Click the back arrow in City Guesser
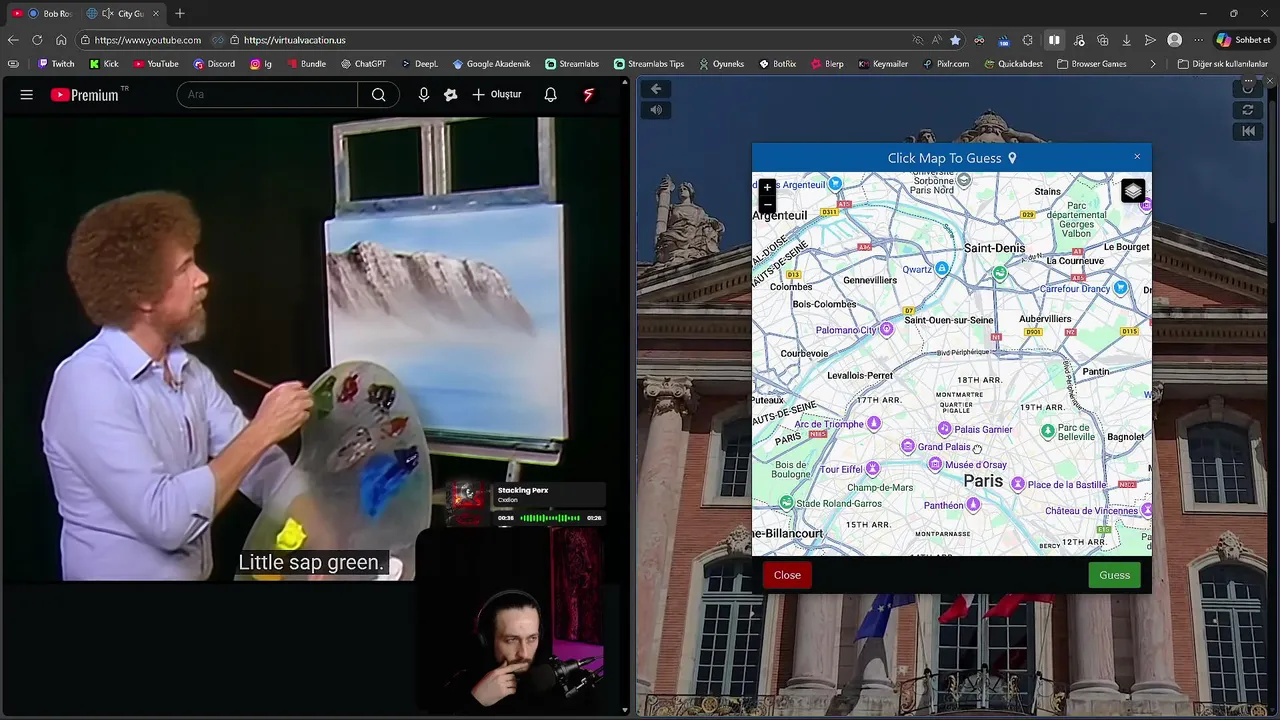1280x720 pixels. tap(656, 89)
